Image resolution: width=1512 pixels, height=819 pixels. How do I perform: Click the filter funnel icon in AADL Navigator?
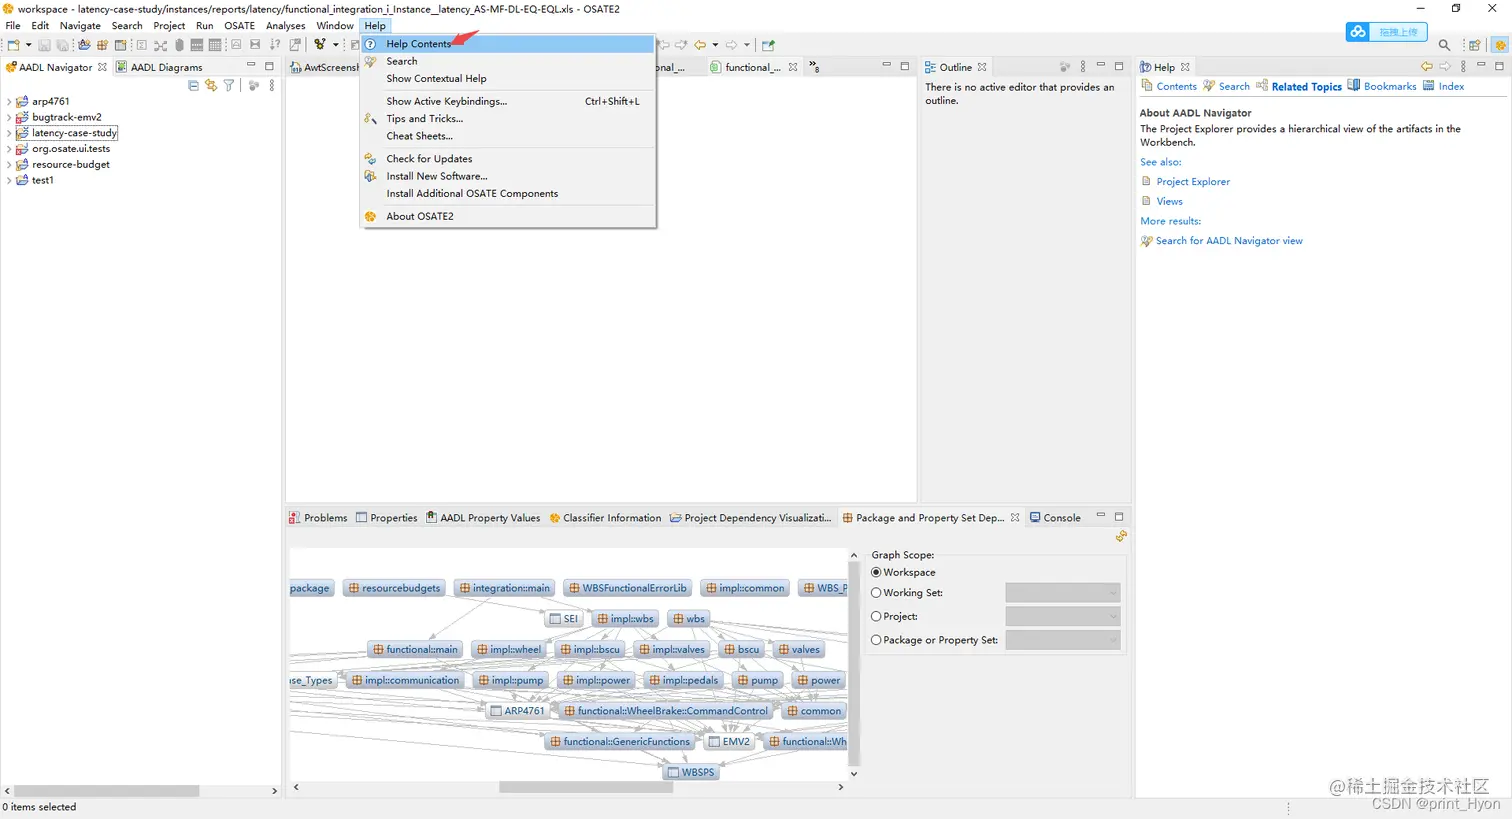pos(229,86)
